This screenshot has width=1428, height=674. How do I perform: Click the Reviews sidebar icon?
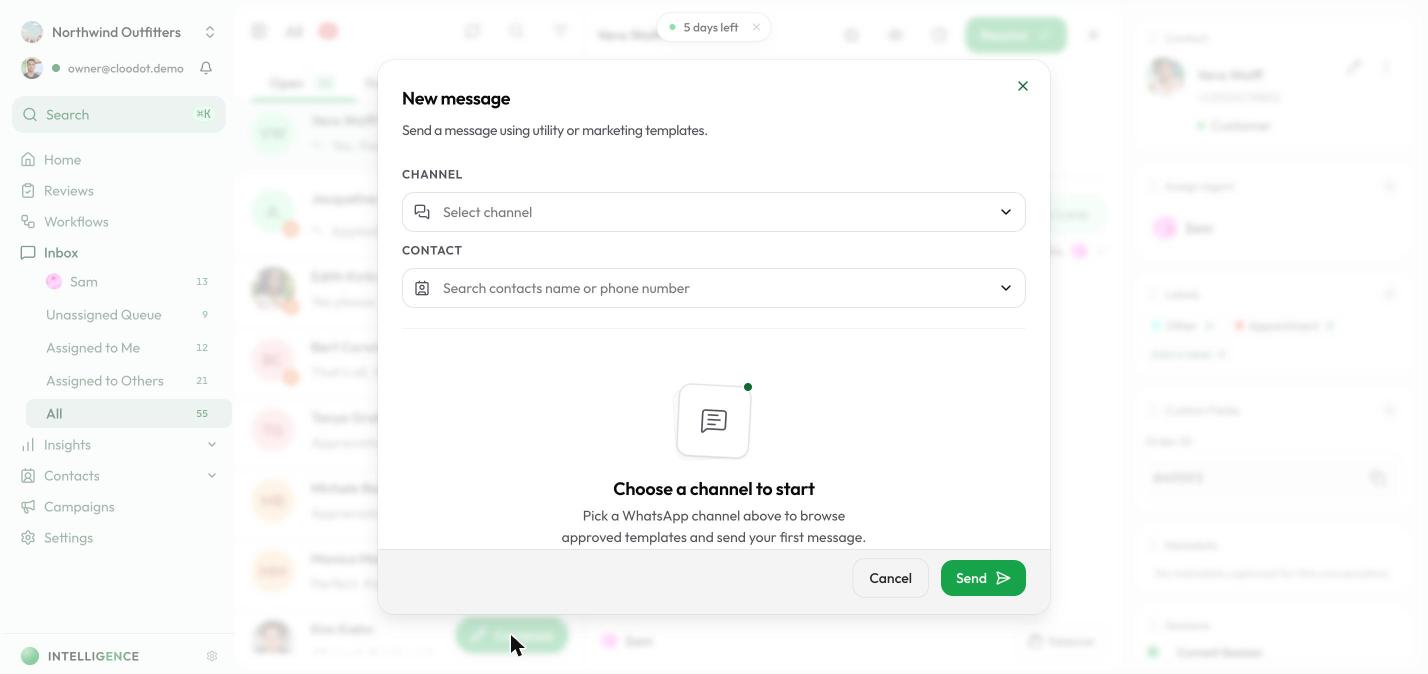(x=28, y=191)
